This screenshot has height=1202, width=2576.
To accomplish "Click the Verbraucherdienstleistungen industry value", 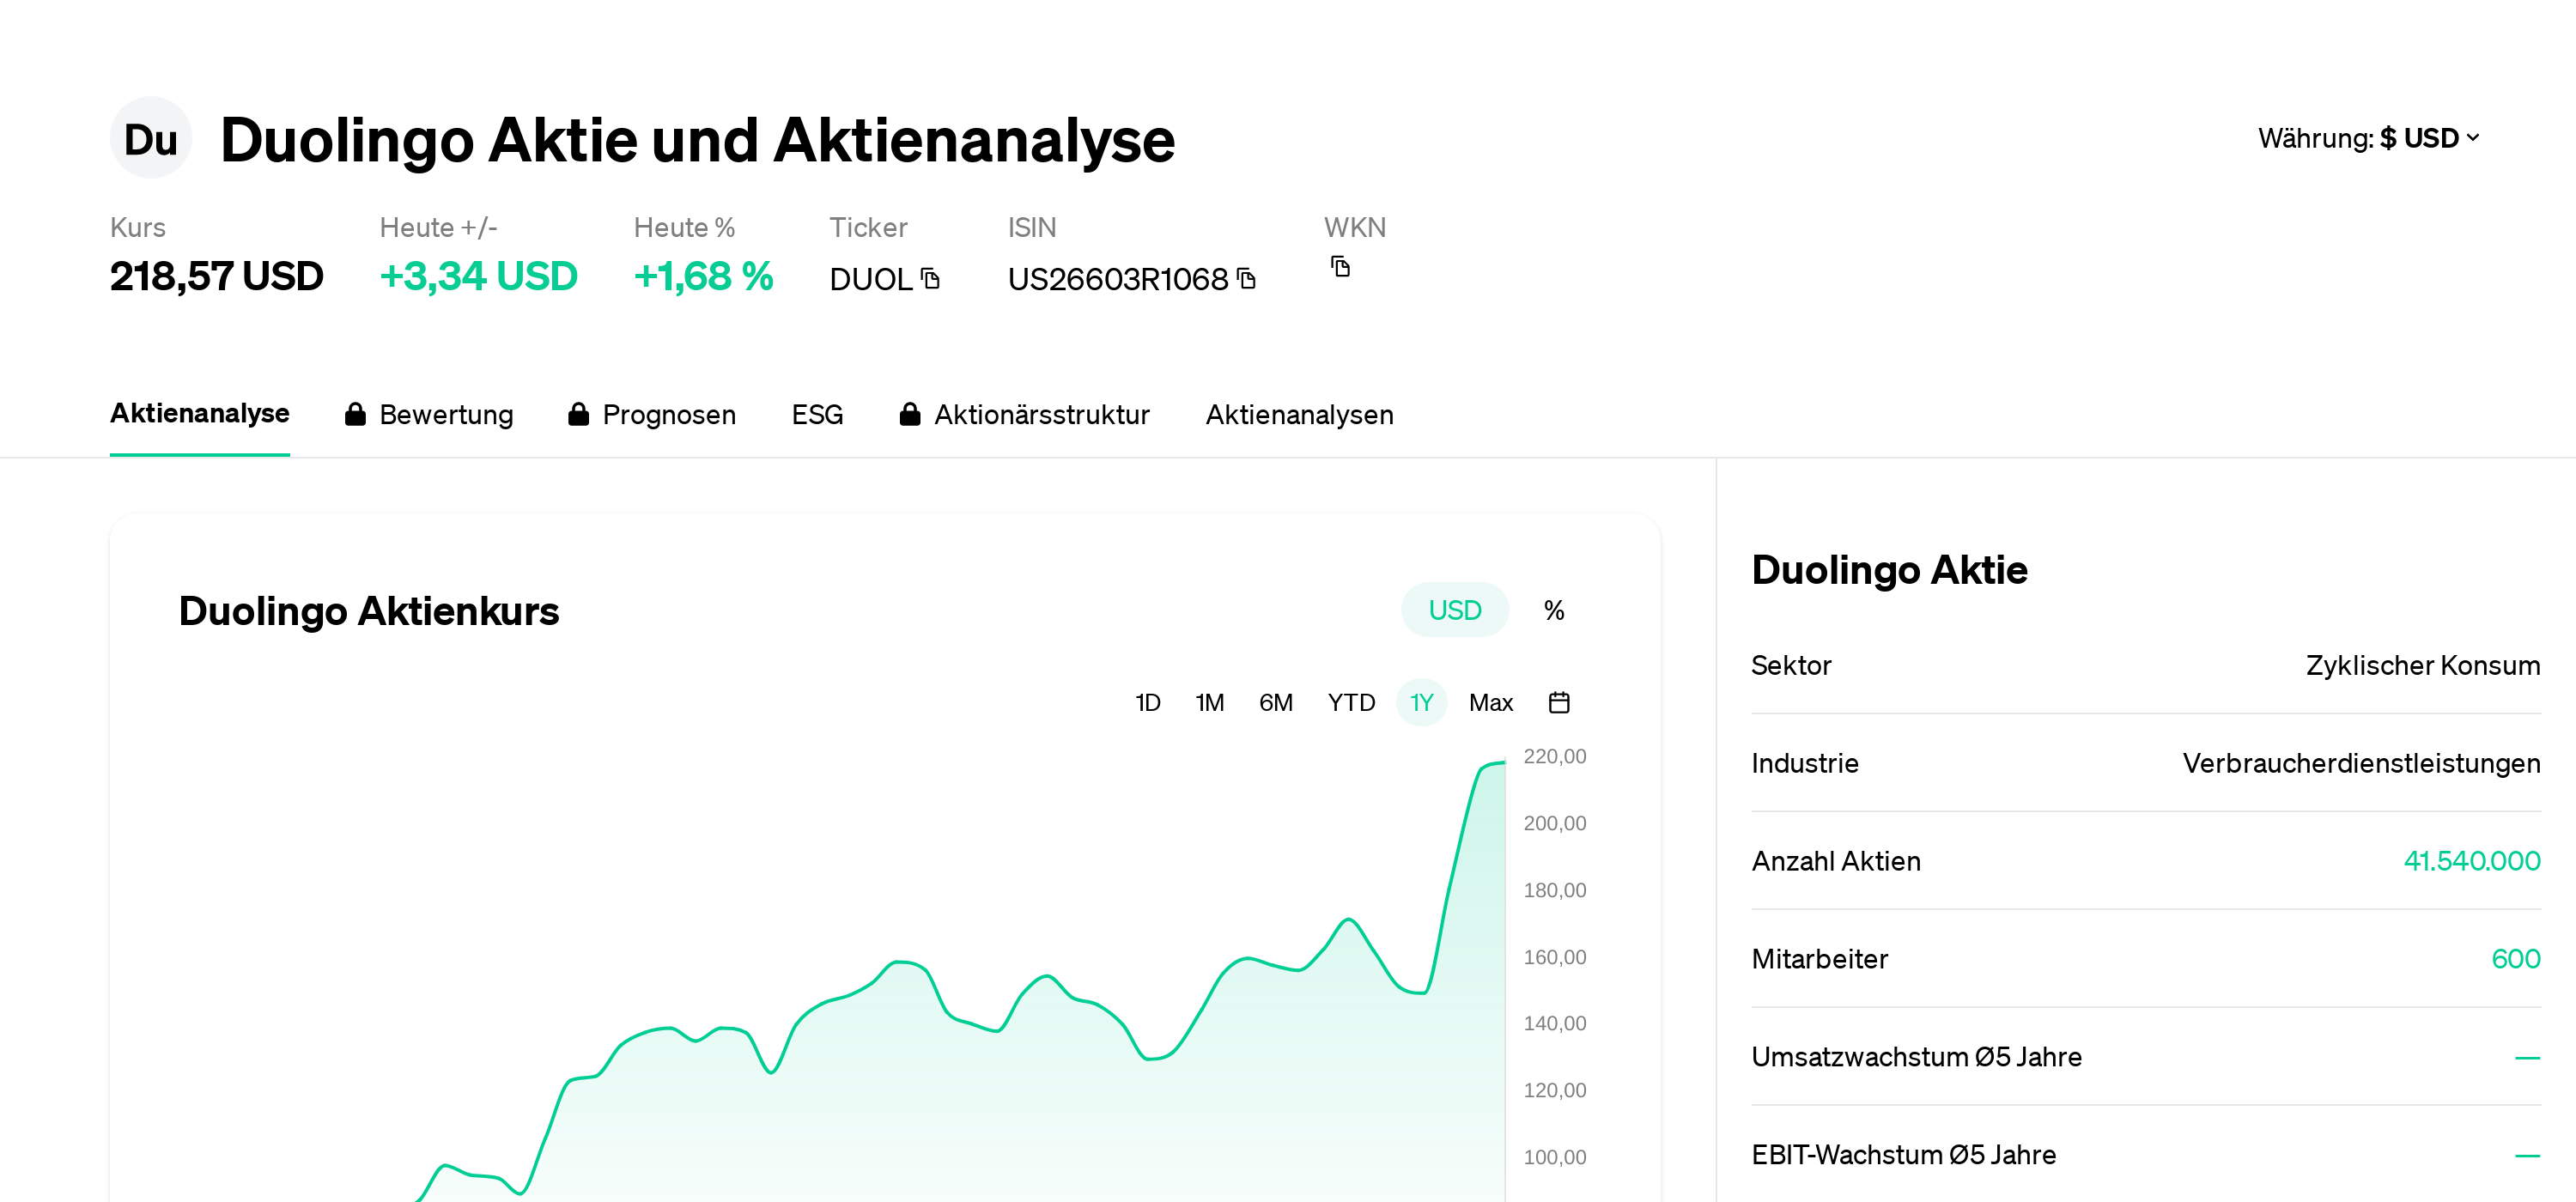I will (2361, 763).
